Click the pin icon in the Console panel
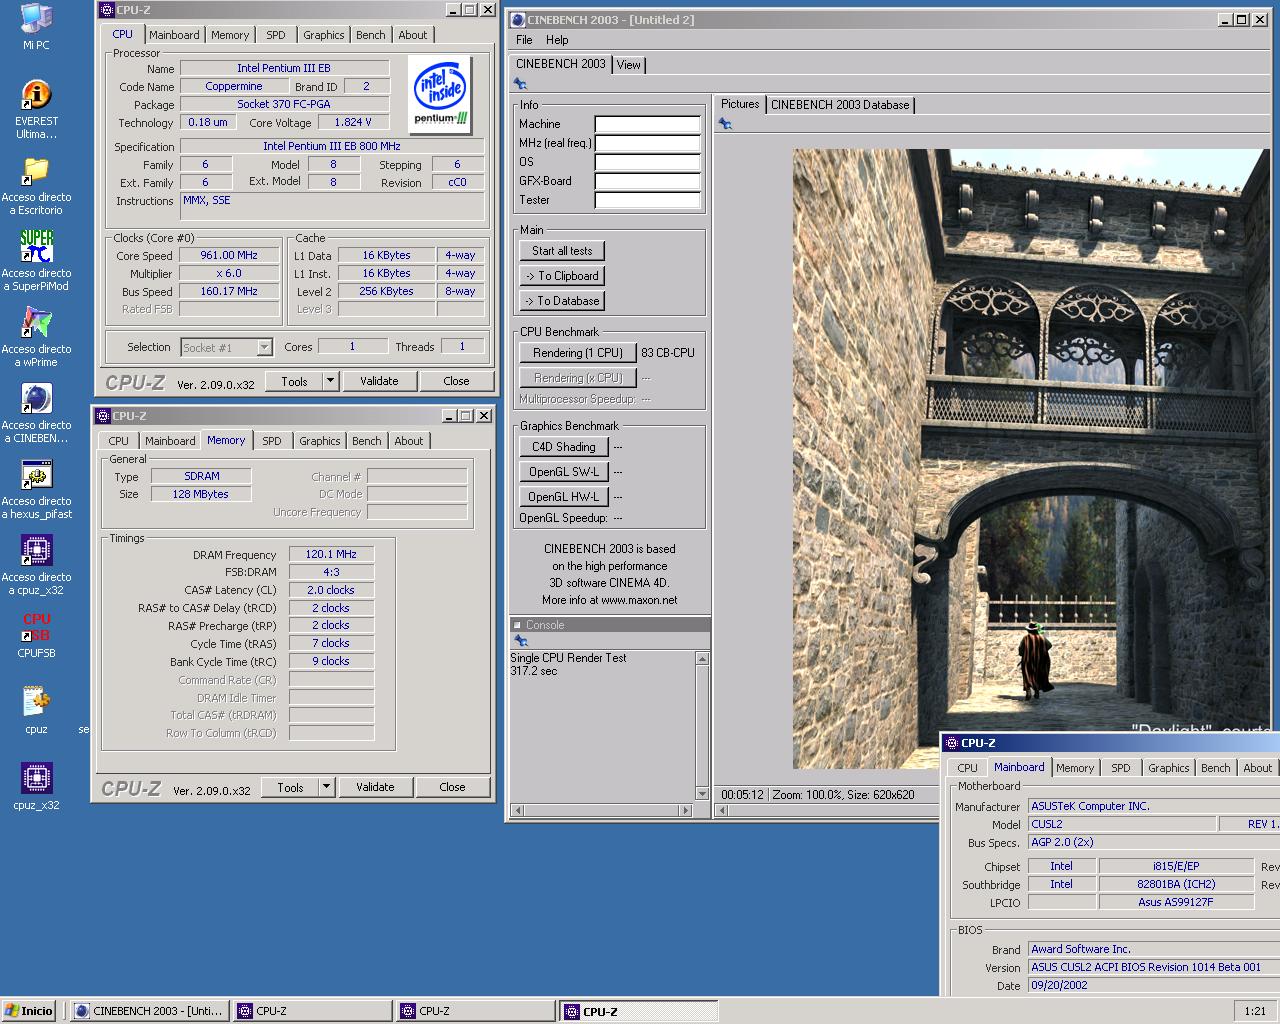Viewport: 1280px width, 1024px height. pos(520,640)
